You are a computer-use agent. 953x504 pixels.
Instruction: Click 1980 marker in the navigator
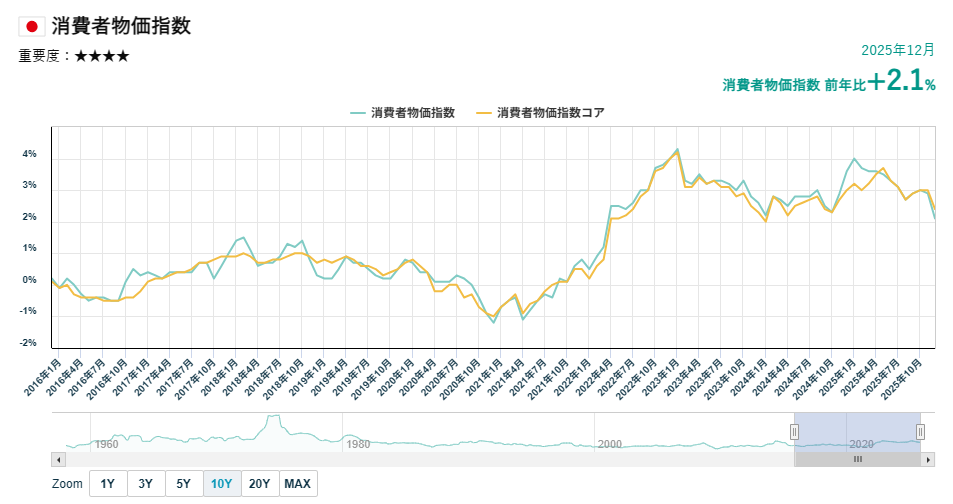358,444
